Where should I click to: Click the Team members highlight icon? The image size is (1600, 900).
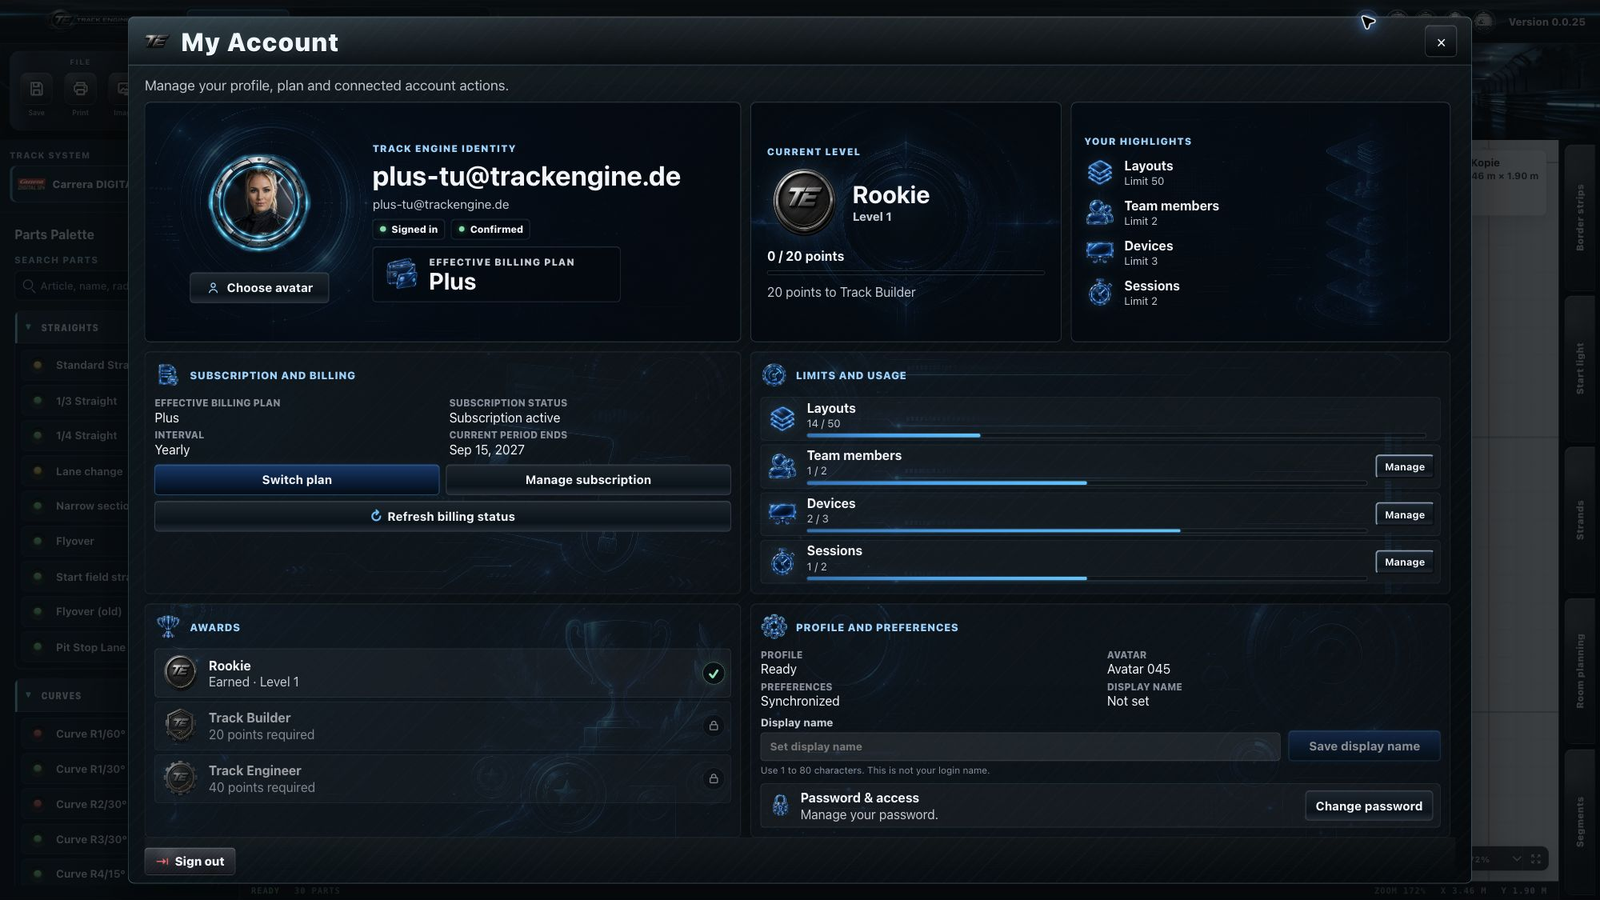1100,212
